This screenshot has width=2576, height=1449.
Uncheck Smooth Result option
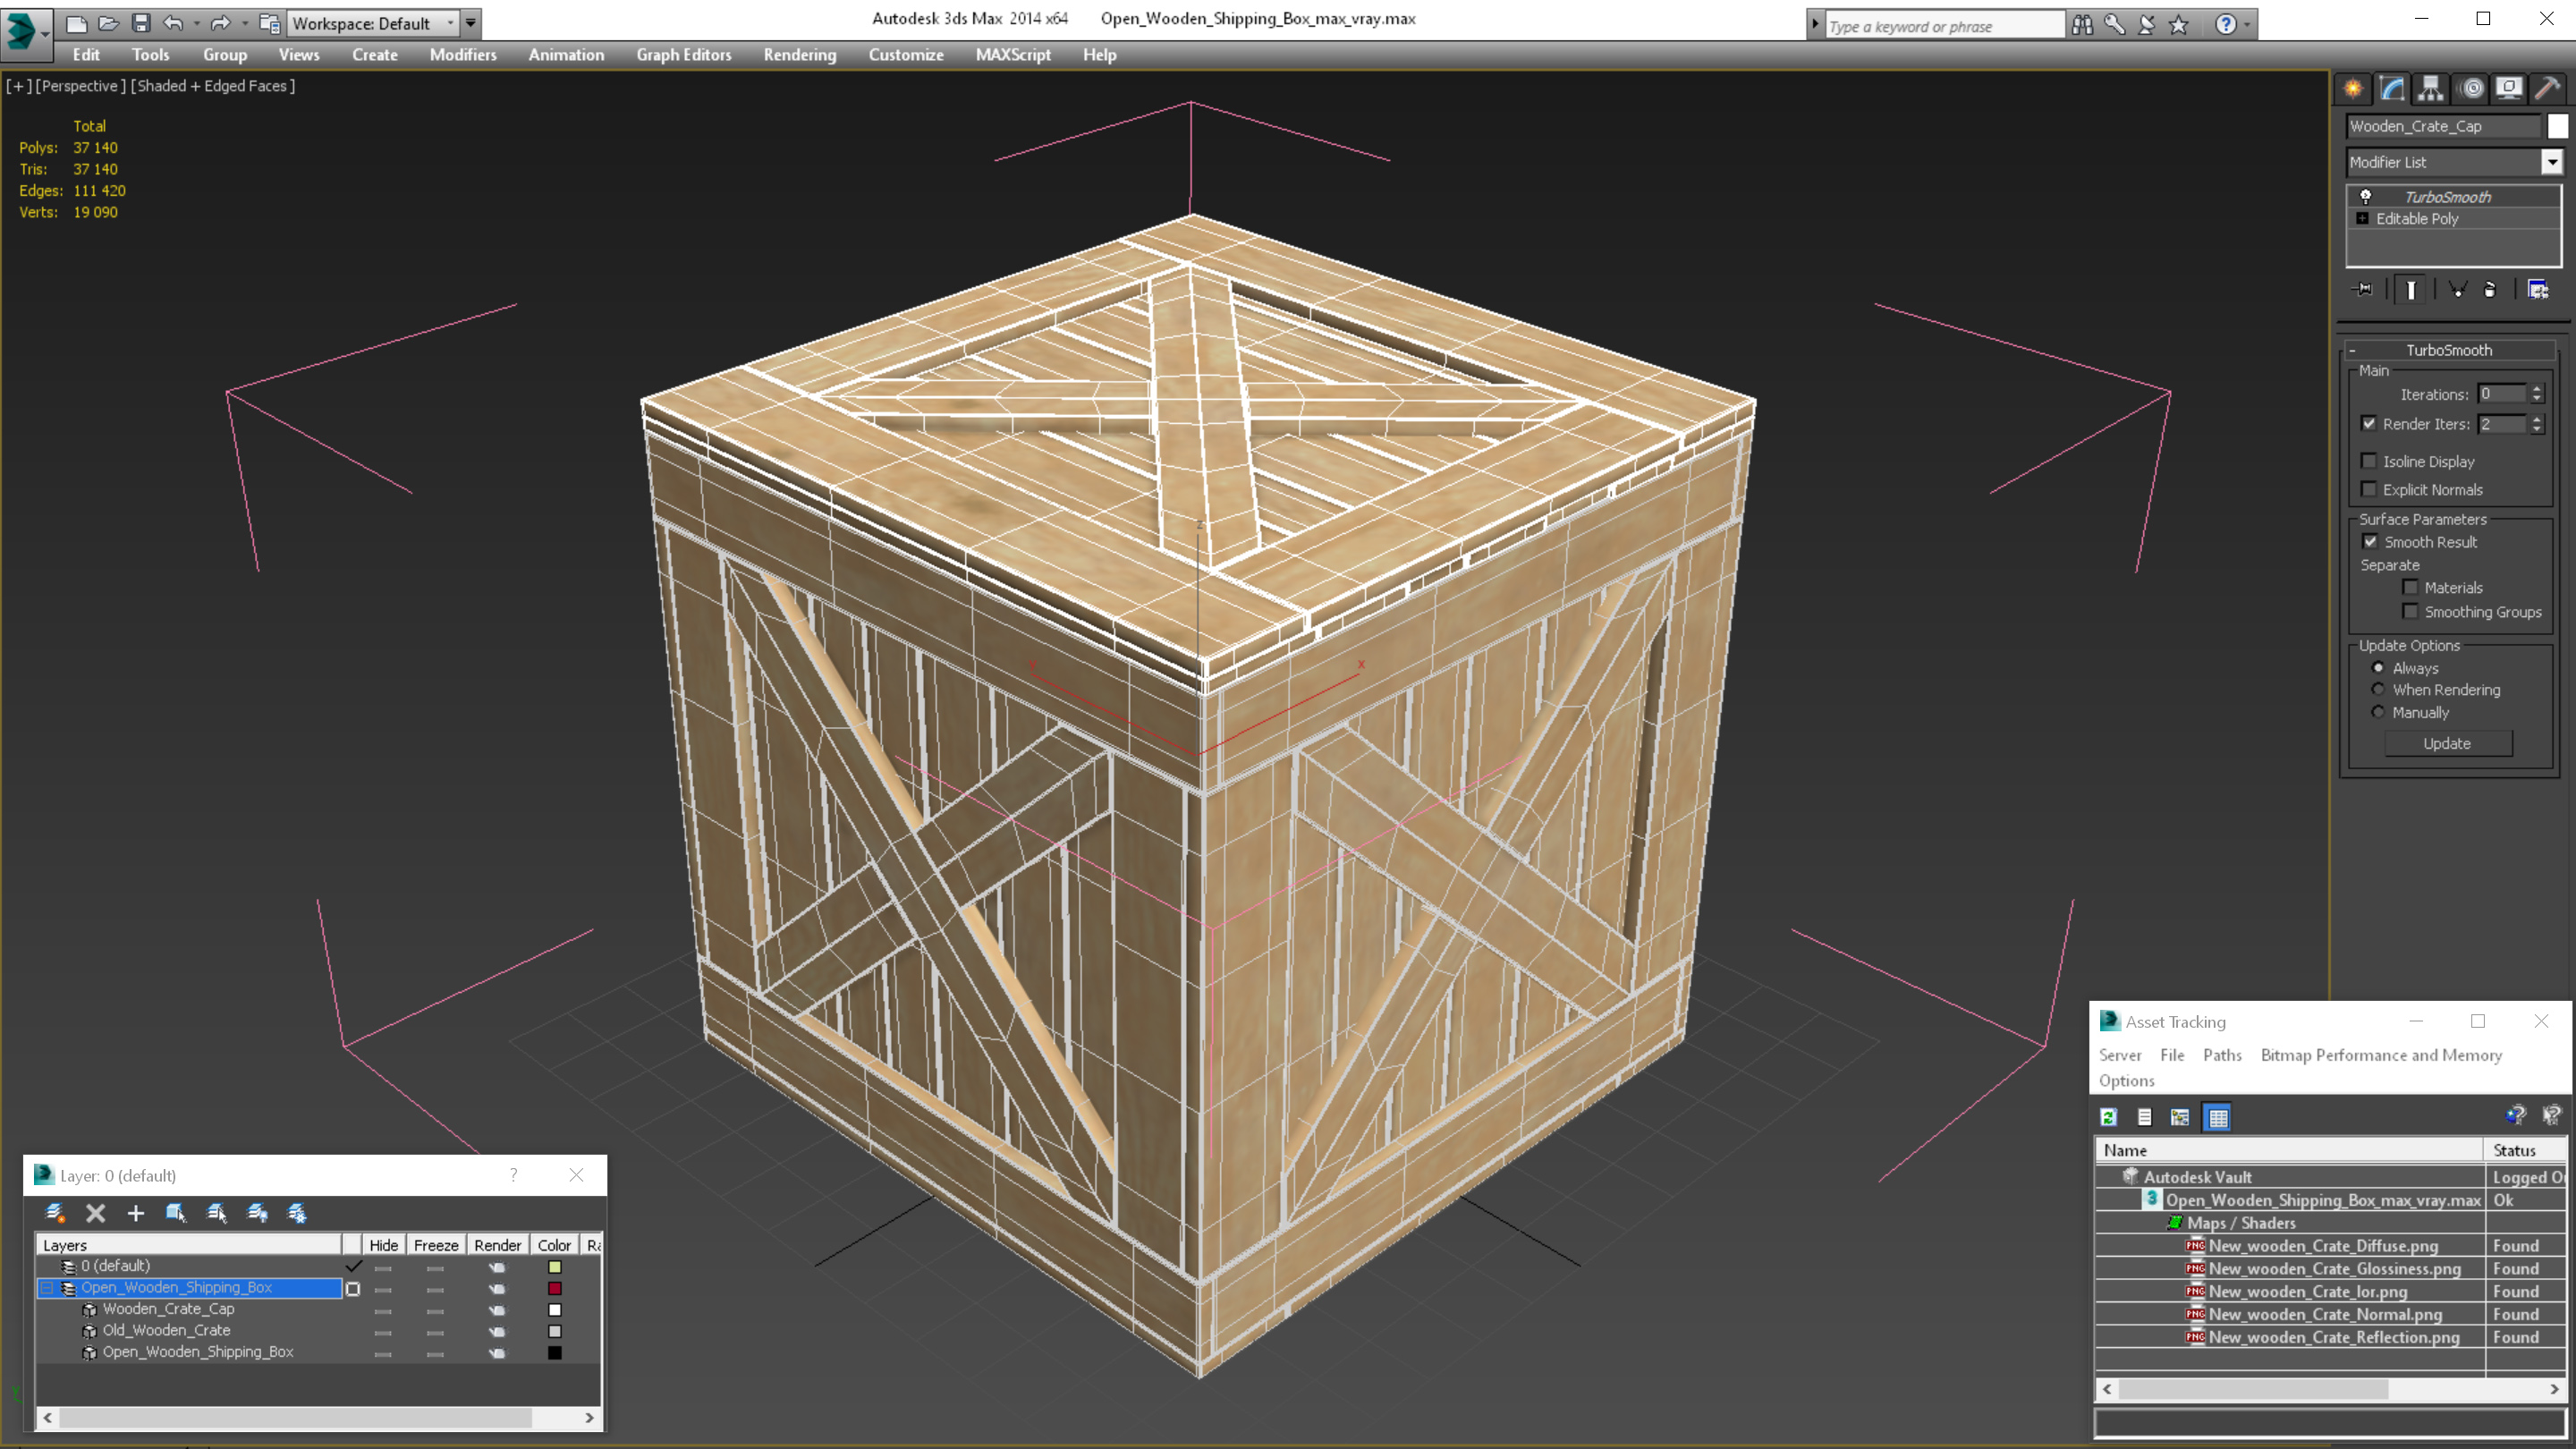click(2370, 541)
